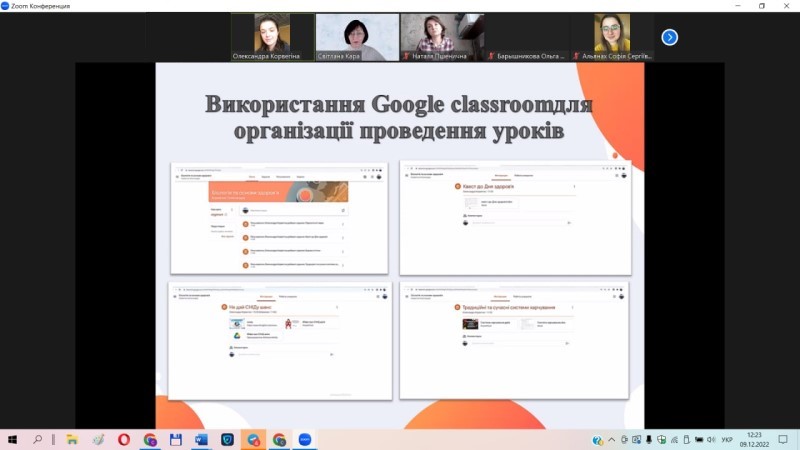800x450 pixels.
Task: Select Наталя Пшенична's video tile
Action: click(442, 37)
